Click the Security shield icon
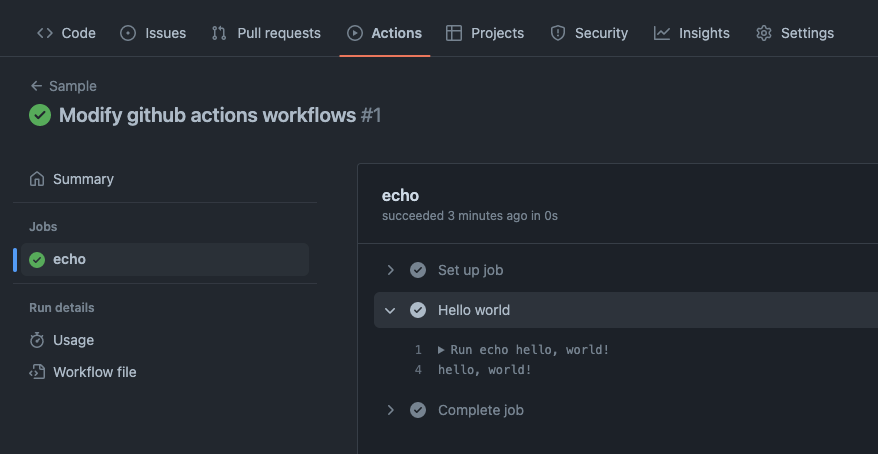878x454 pixels. coord(558,33)
